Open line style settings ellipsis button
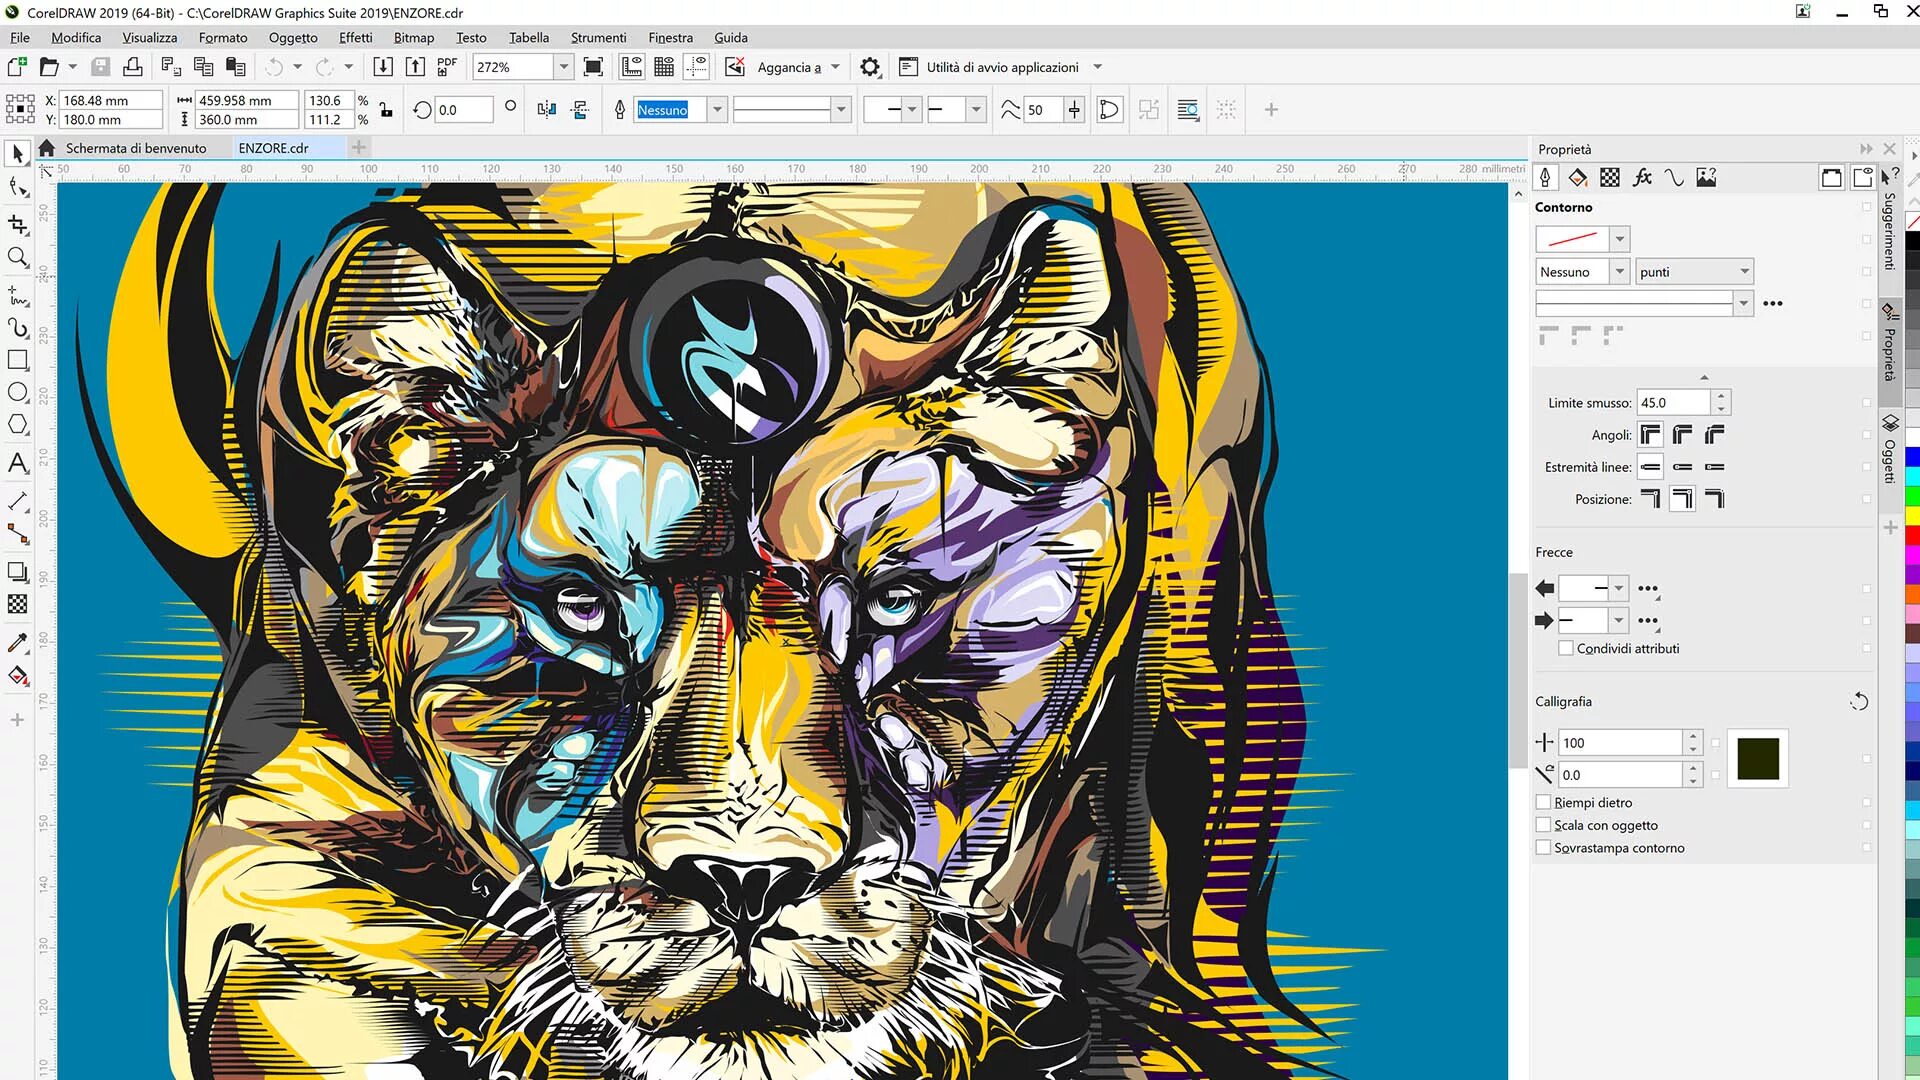The height and width of the screenshot is (1080, 1920). click(1773, 303)
